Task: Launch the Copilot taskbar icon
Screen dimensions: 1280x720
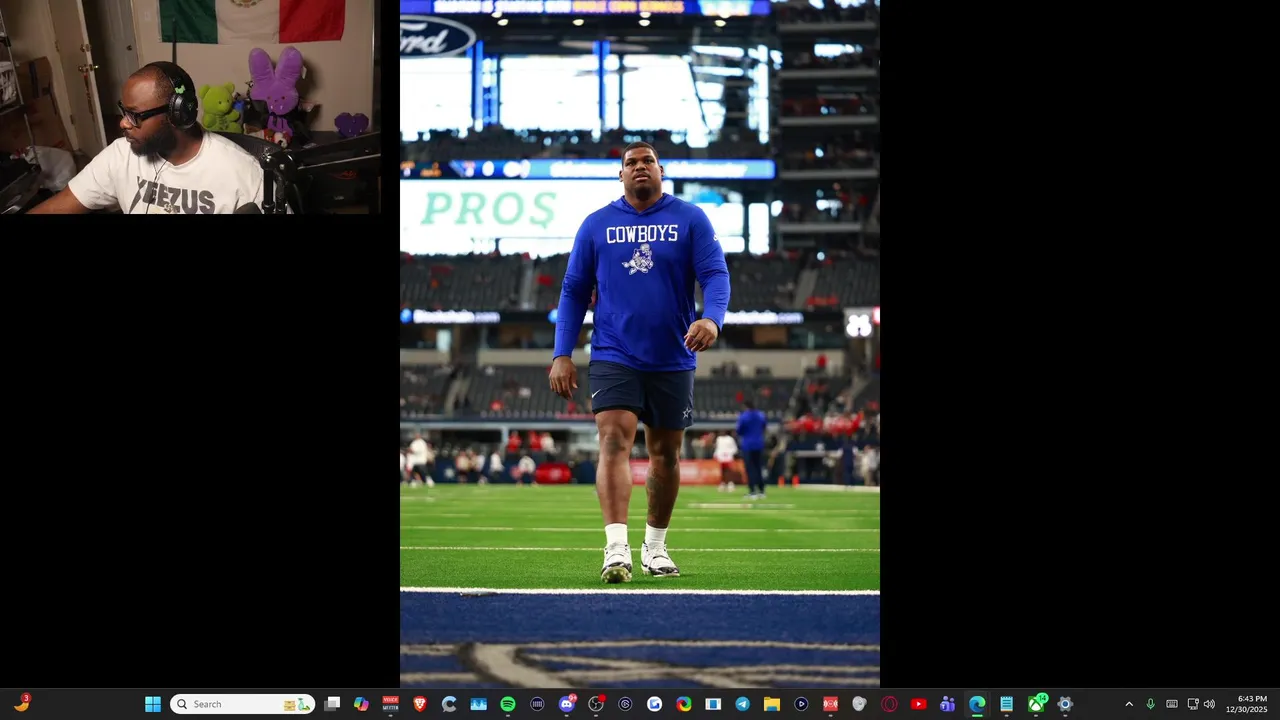Action: pyautogui.click(x=361, y=704)
